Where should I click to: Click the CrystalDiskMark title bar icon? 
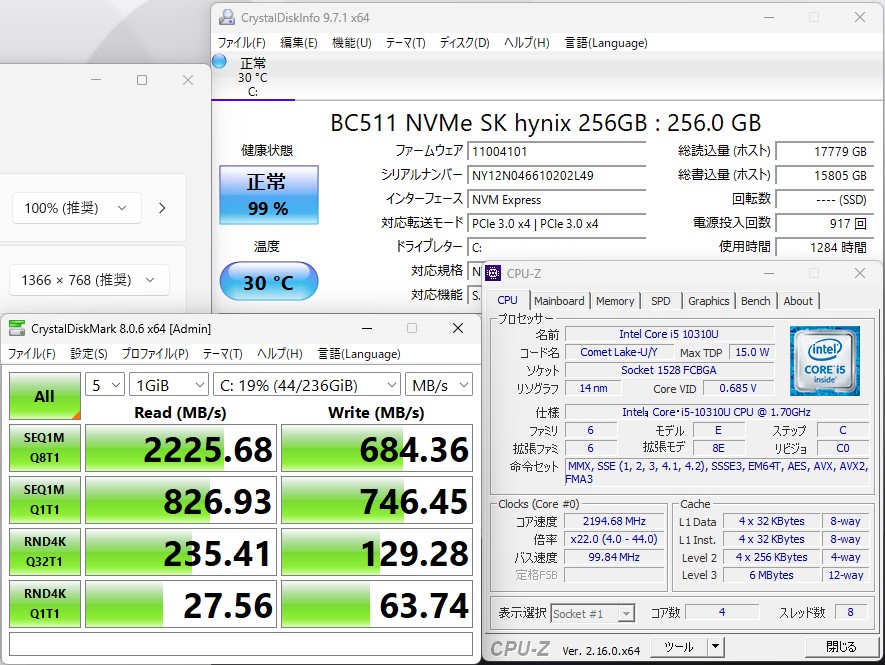18,328
